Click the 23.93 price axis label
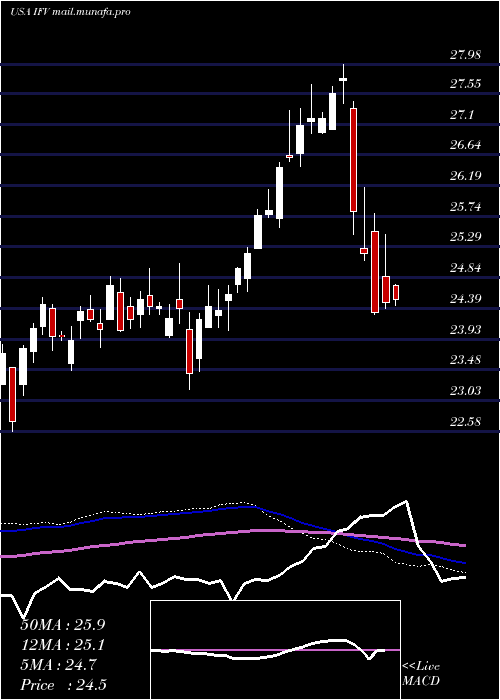The width and height of the screenshot is (500, 700). click(x=465, y=329)
